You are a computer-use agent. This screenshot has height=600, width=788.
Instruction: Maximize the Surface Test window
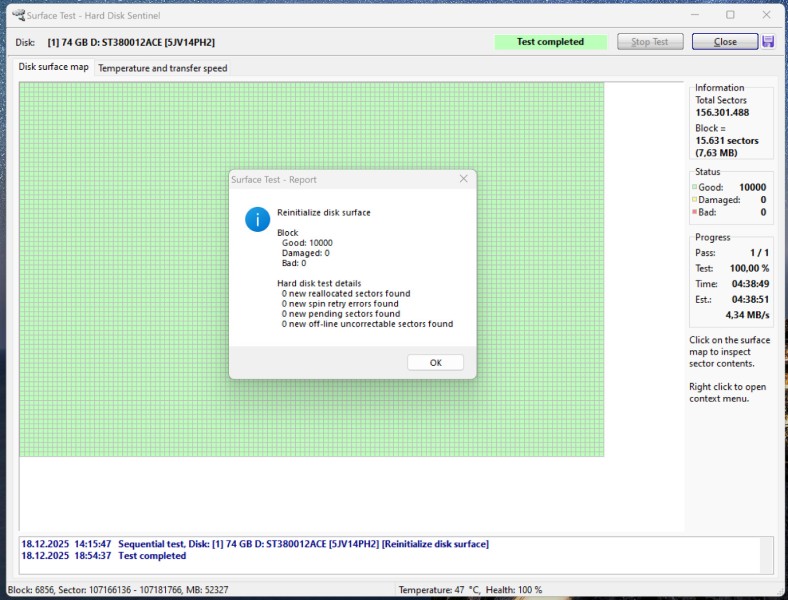(x=730, y=15)
